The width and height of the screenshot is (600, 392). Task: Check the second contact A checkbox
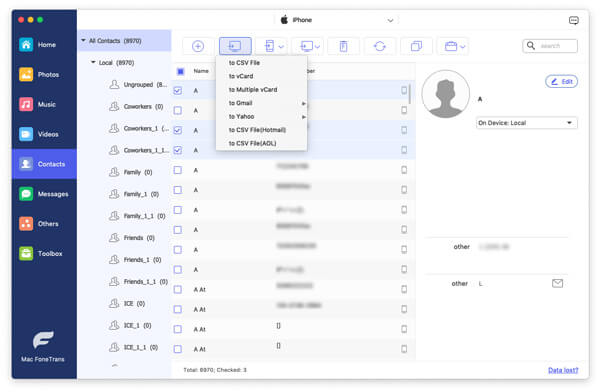[x=178, y=111]
